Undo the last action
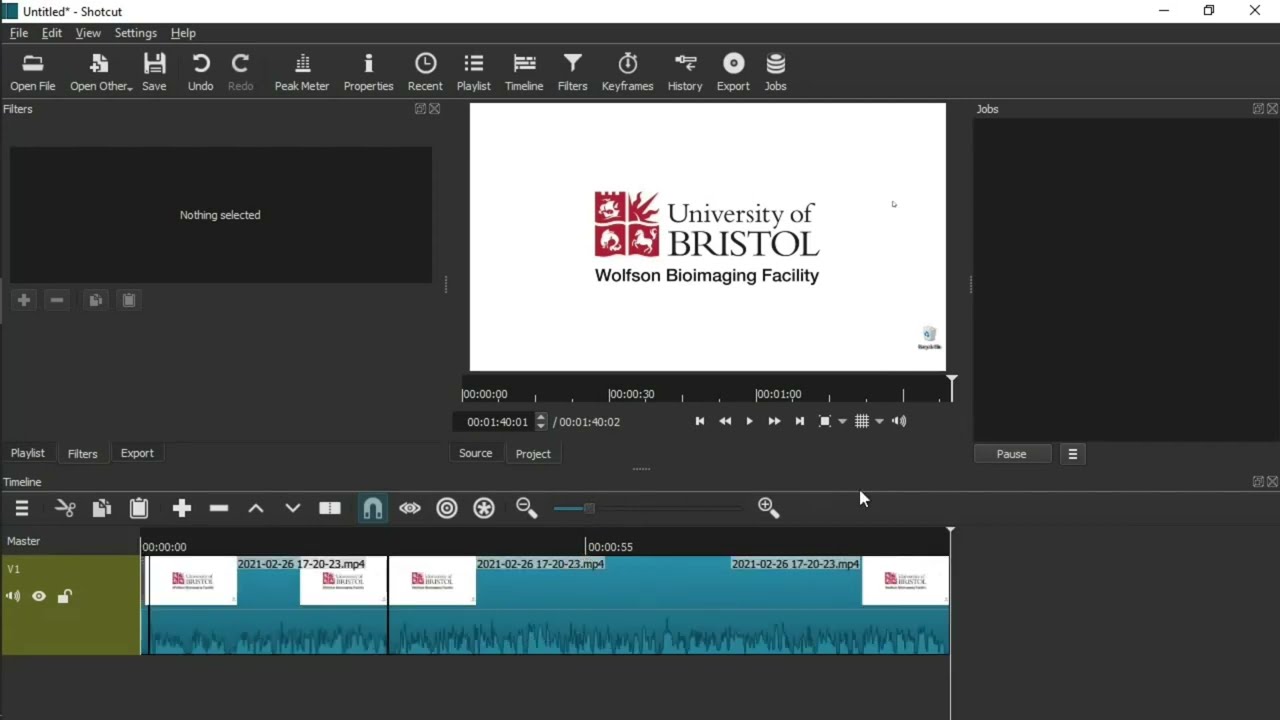Screen dimensions: 1280x720 (x=200, y=73)
